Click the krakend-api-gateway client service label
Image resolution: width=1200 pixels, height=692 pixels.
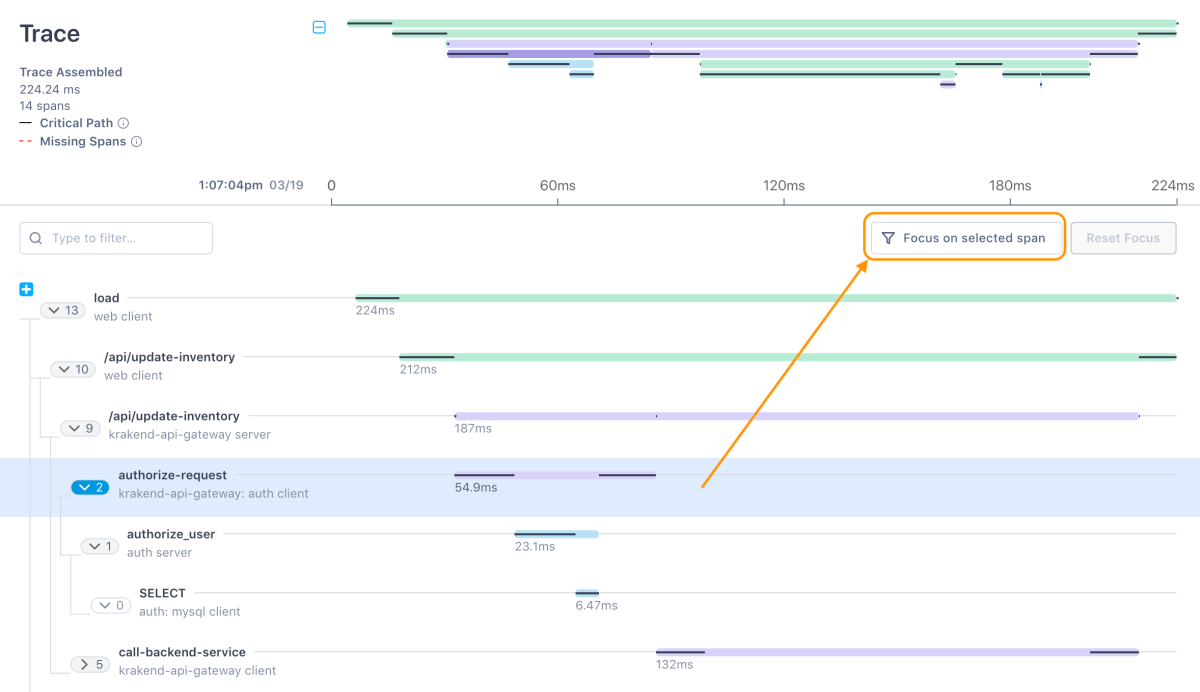click(197, 670)
